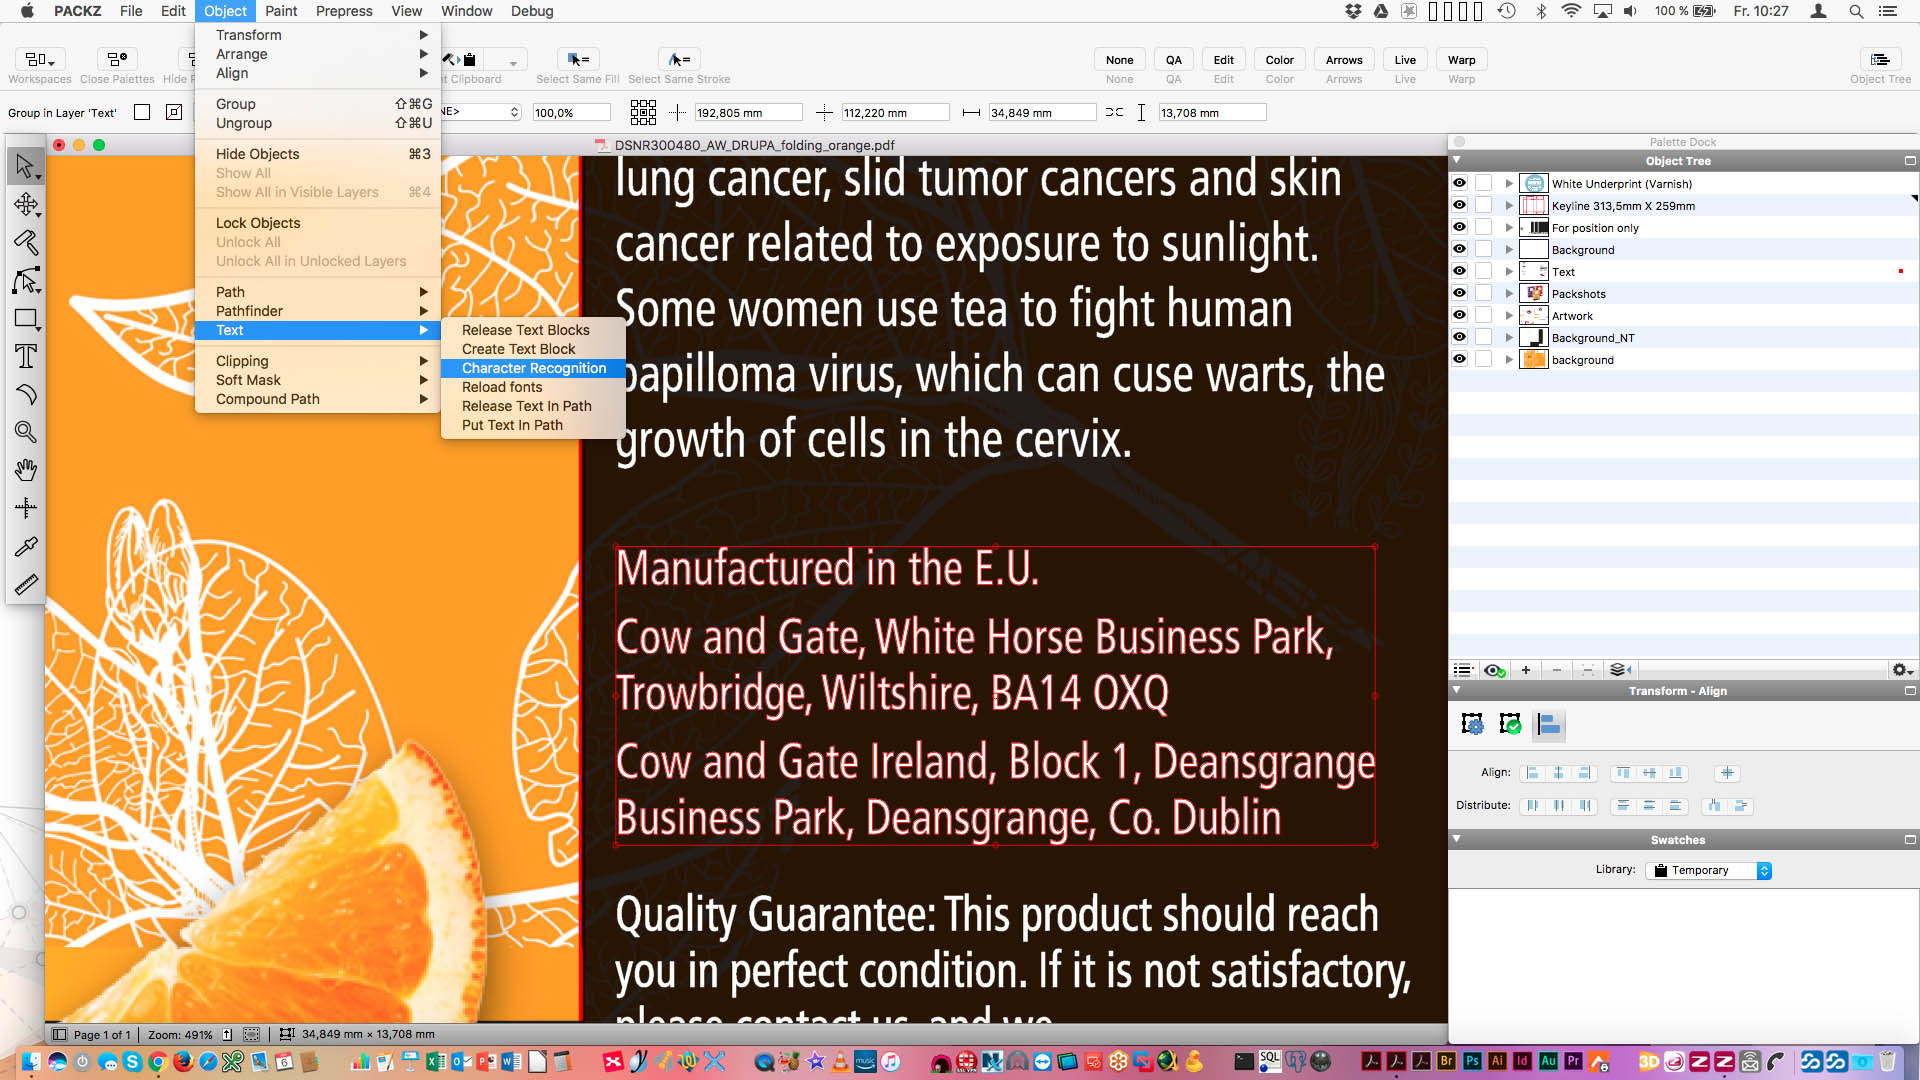Screen dimensions: 1920x1080
Task: Expand the White Underprint layer
Action: point(1509,184)
